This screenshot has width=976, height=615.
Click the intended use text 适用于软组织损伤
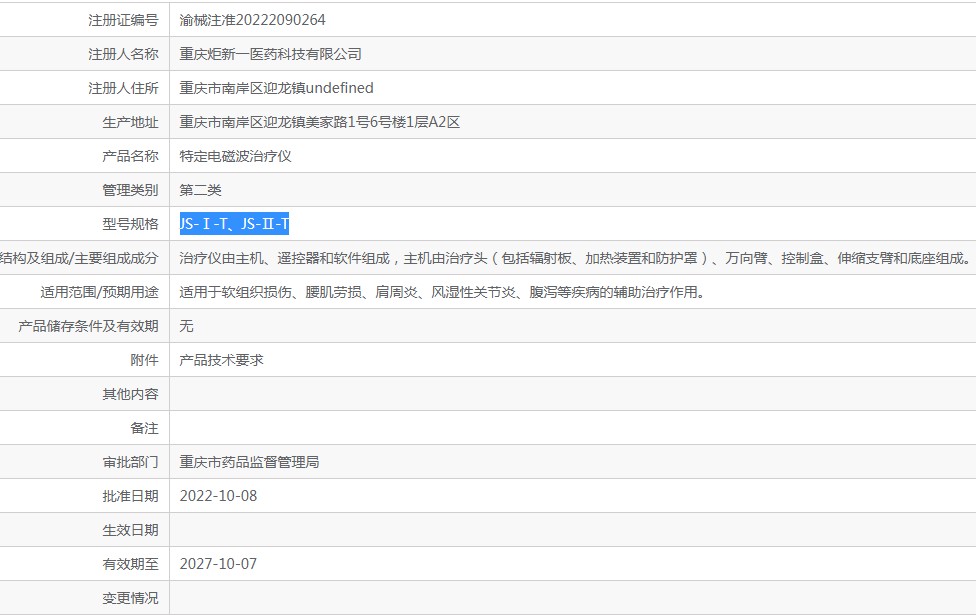(x=442, y=292)
